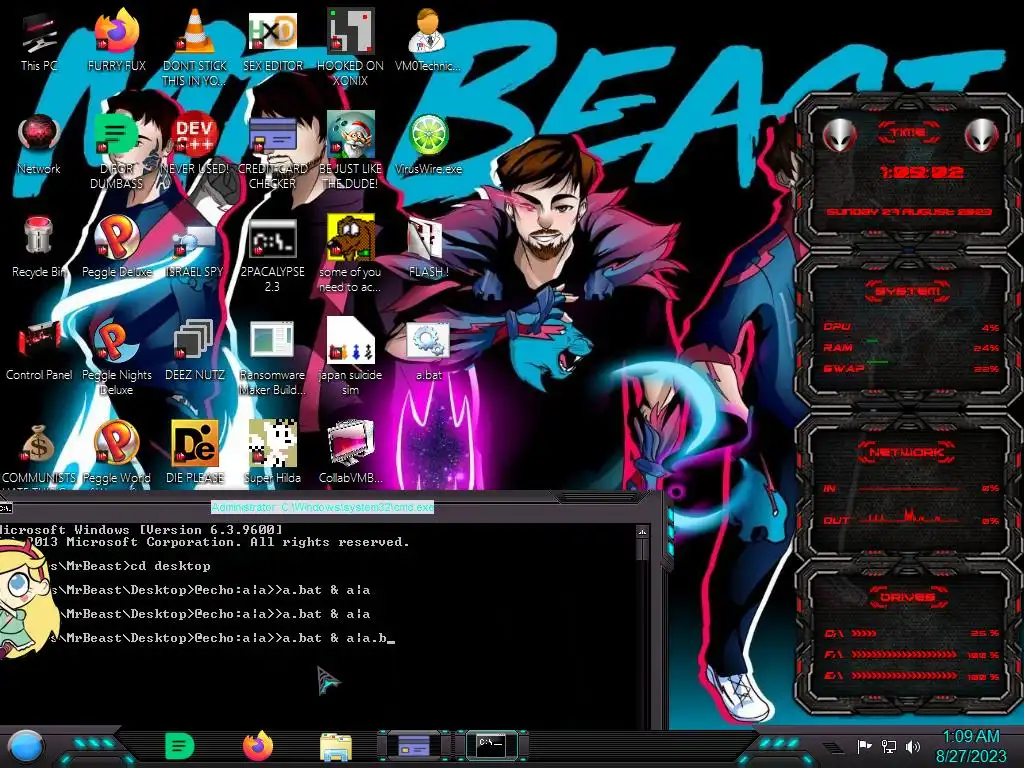Image resolution: width=1024 pixels, height=768 pixels.
Task: Open Action Center flag tray icon
Action: click(x=864, y=746)
